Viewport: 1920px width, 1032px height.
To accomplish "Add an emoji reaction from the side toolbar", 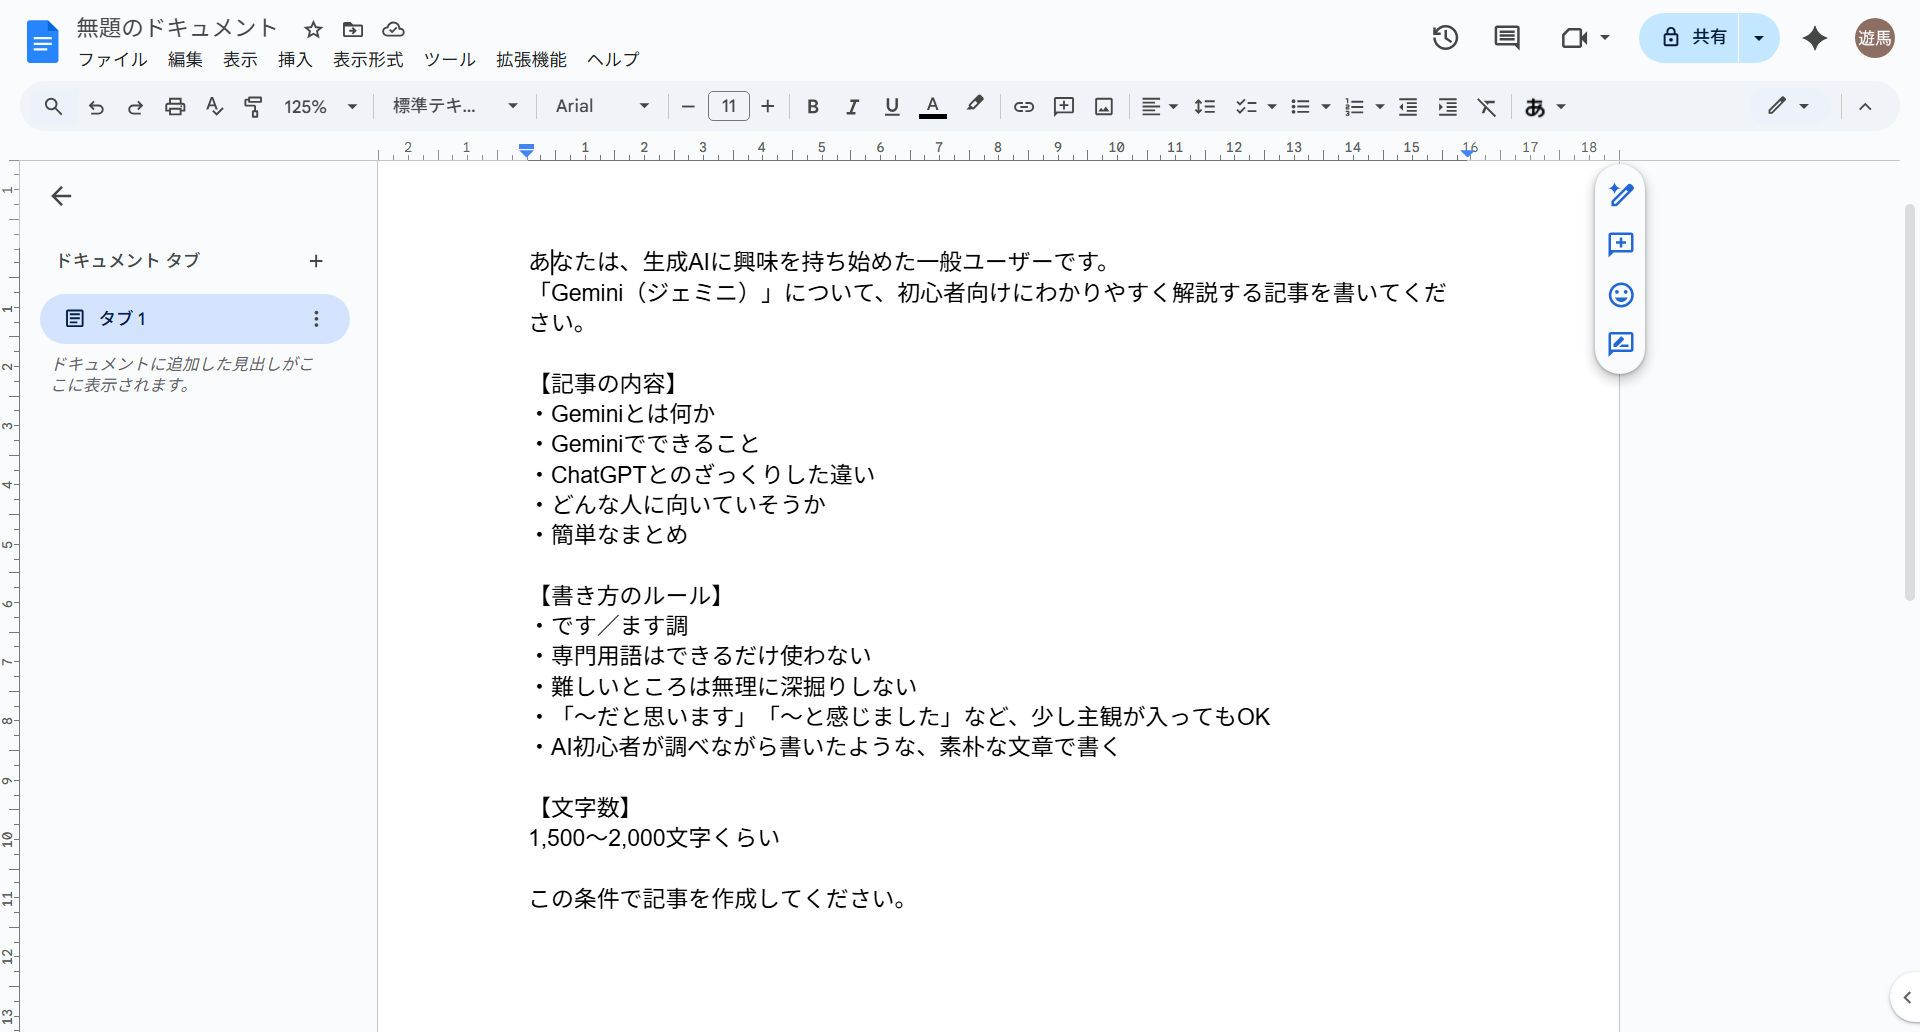I will [x=1620, y=295].
